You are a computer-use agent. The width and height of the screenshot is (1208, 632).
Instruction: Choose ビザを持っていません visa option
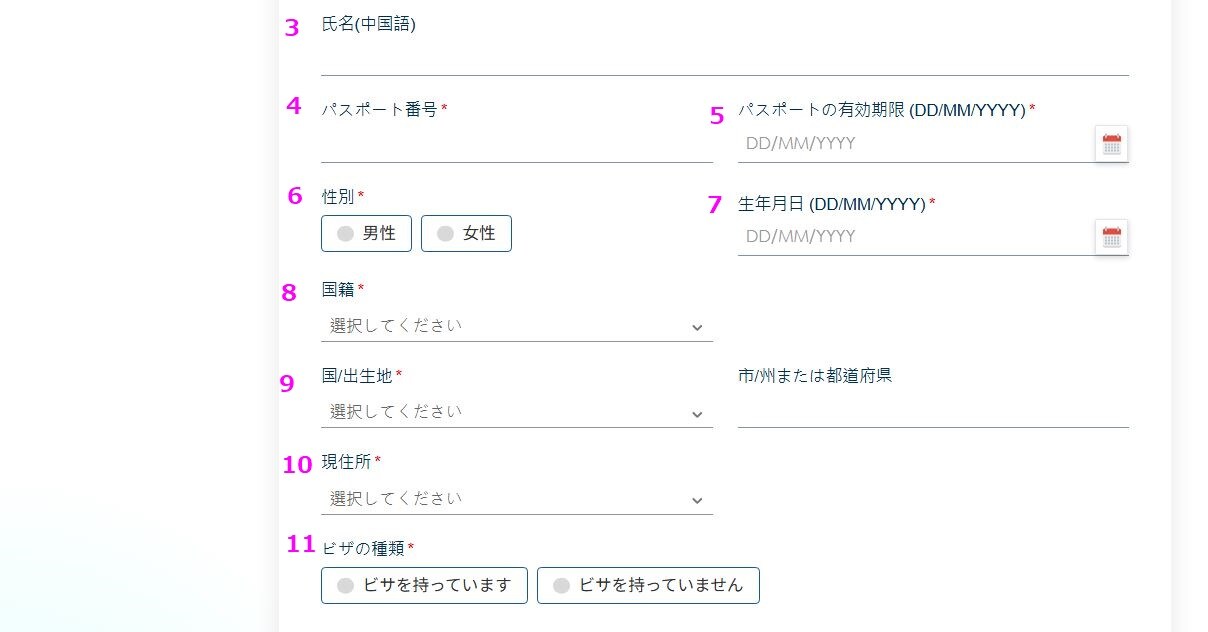pyautogui.click(x=648, y=586)
